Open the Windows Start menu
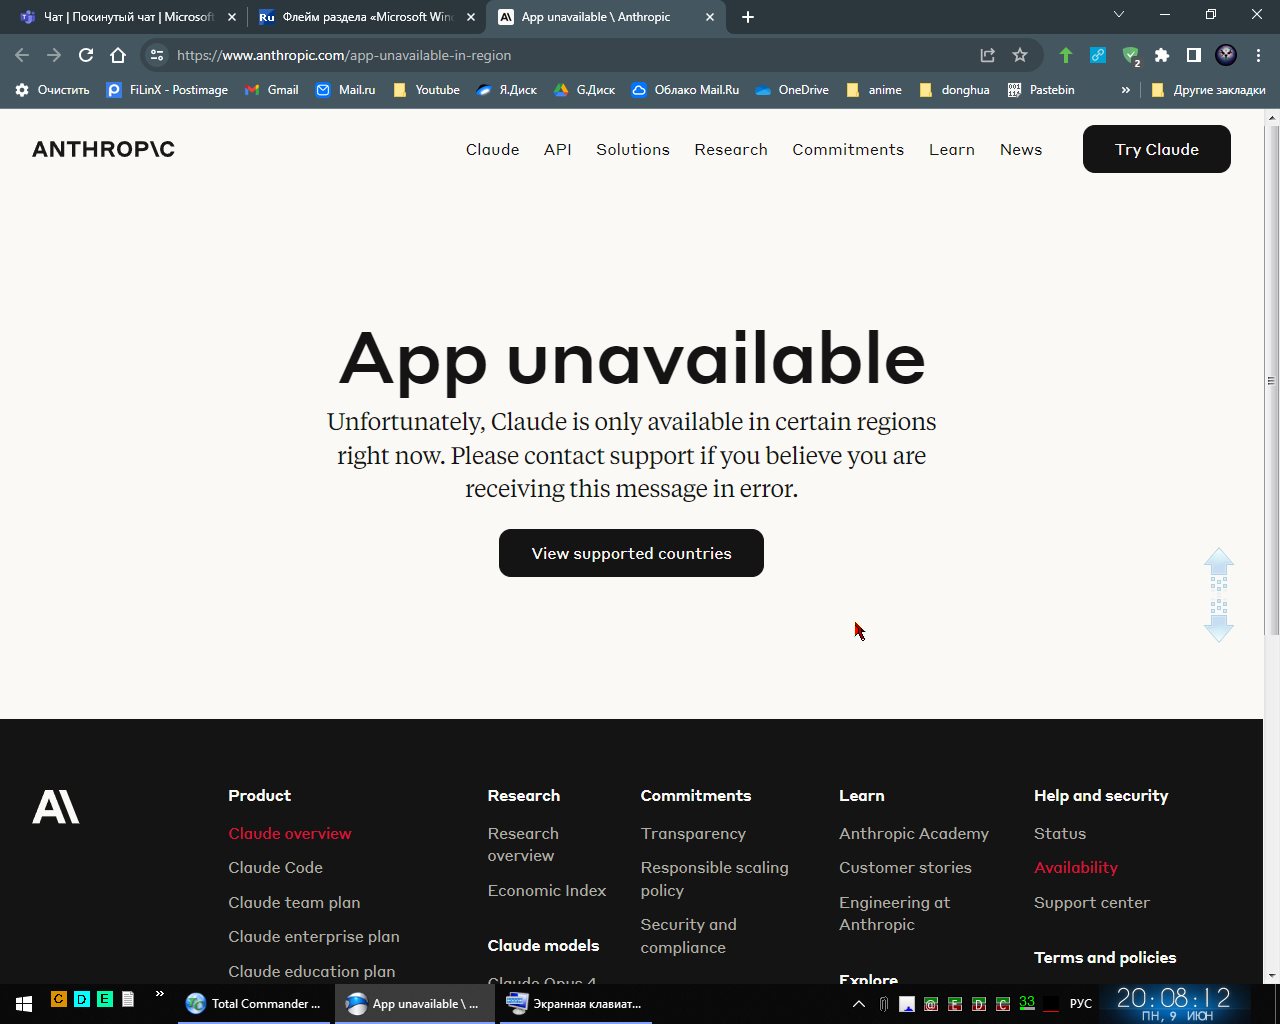Screen dimensions: 1280x1024 pyautogui.click(x=24, y=1003)
